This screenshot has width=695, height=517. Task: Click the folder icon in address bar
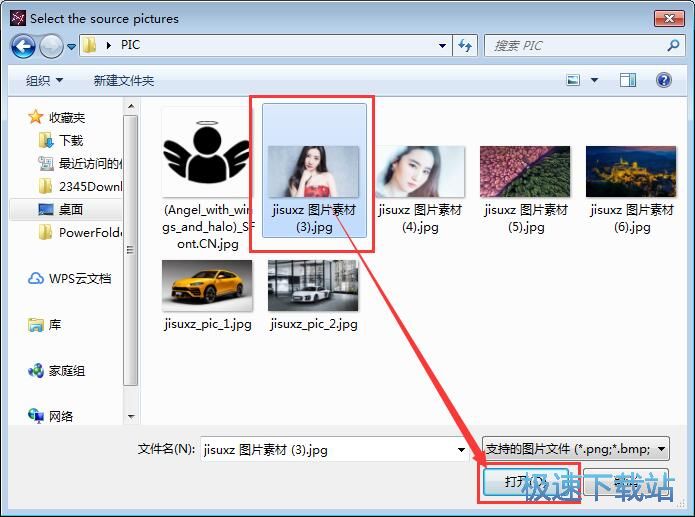(90, 45)
